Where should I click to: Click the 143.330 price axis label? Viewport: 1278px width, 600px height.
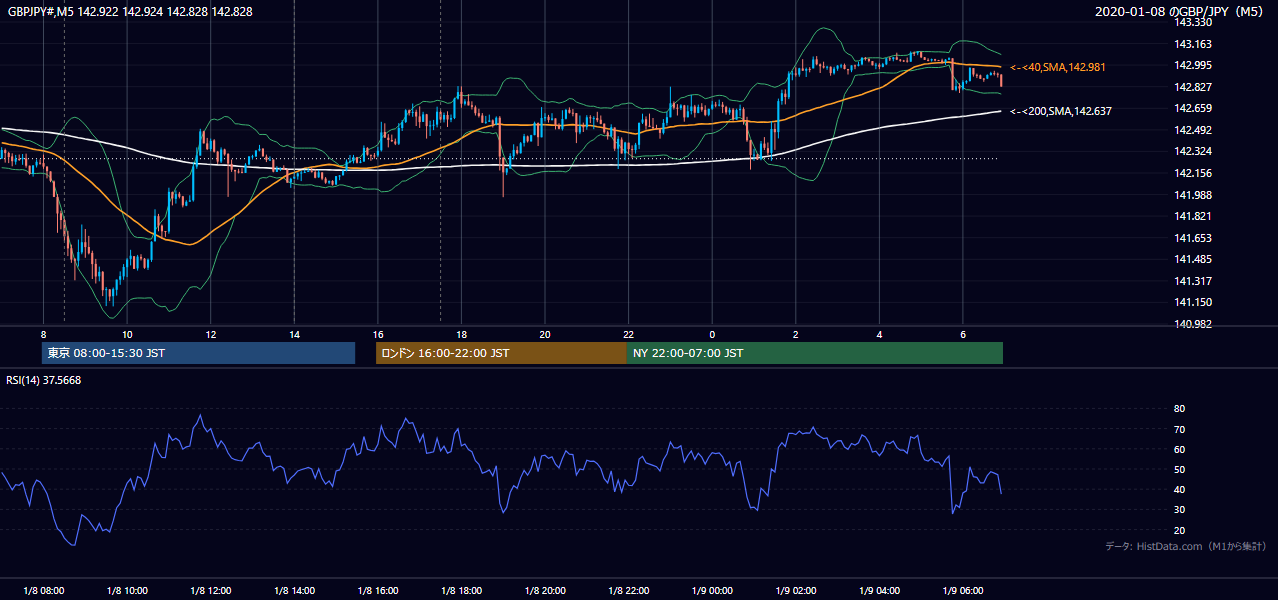coord(1192,22)
